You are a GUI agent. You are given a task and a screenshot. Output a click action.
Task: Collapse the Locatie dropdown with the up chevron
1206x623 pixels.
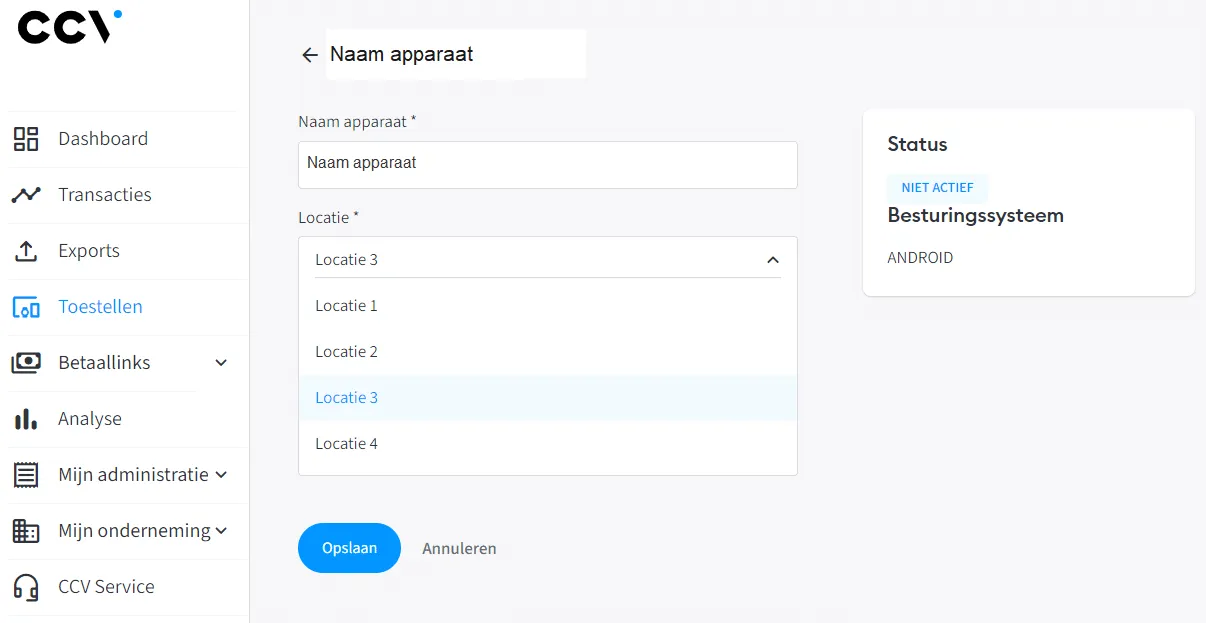tap(772, 260)
